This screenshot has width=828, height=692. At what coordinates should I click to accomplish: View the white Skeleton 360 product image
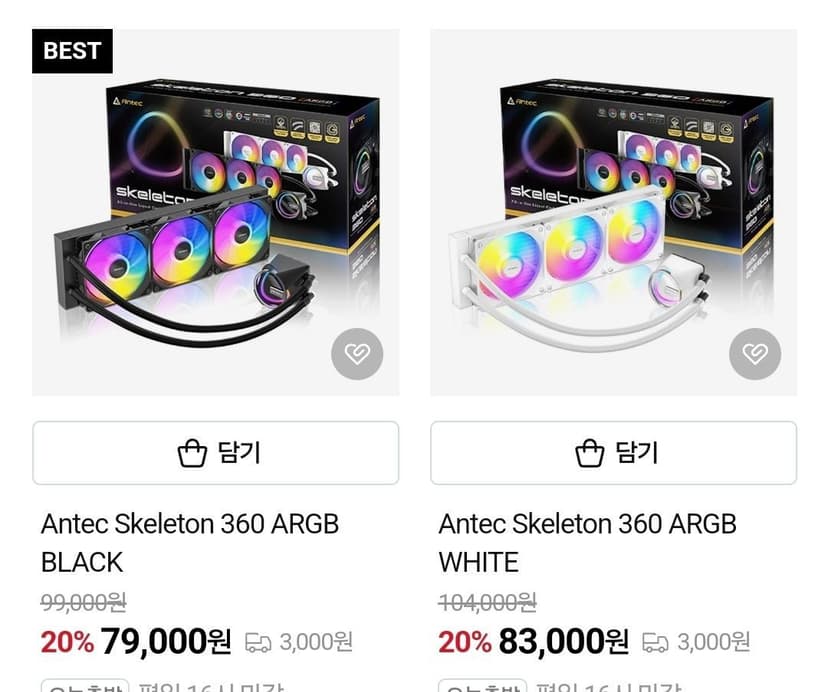pyautogui.click(x=614, y=212)
